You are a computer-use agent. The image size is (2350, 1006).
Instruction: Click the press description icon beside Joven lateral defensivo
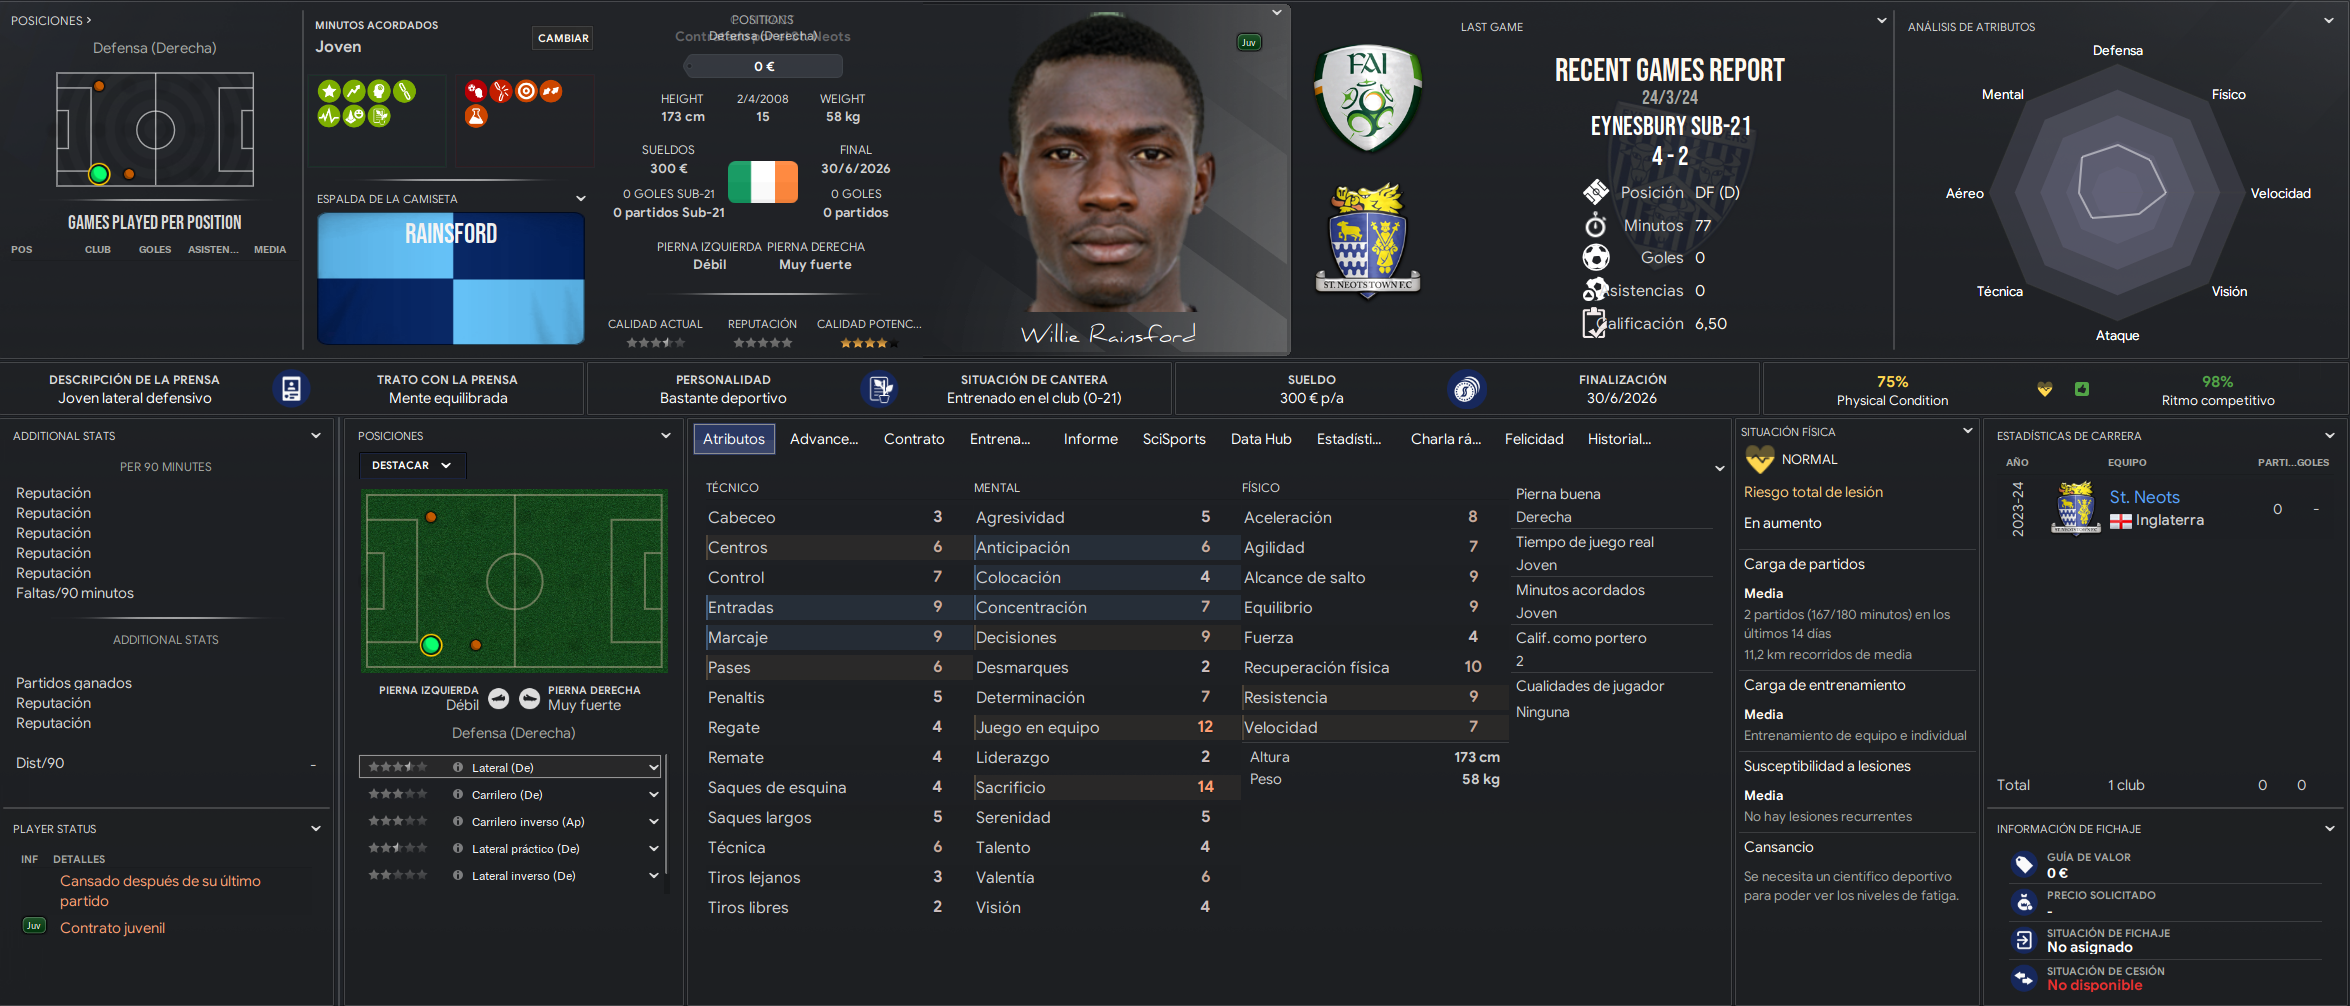point(291,389)
